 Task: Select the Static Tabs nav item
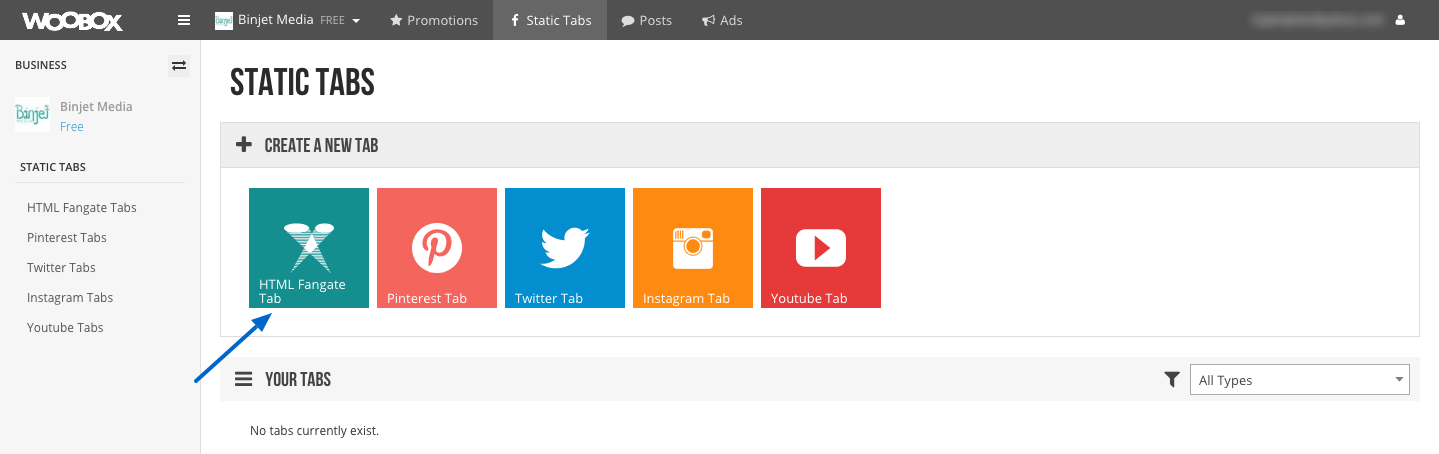(x=550, y=20)
